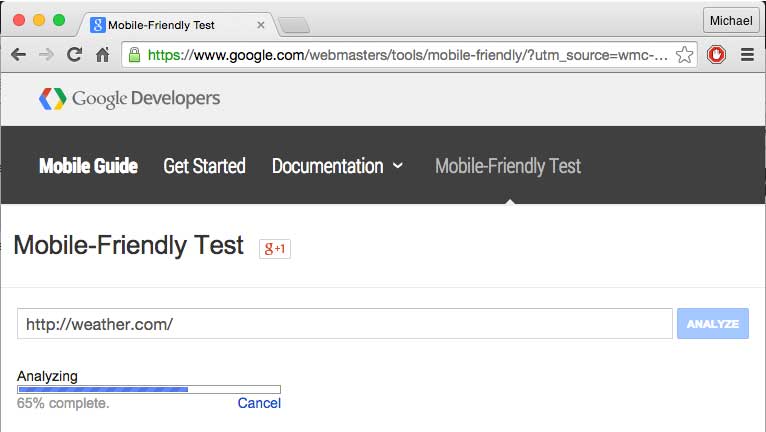Click the 65% complete status text
The width and height of the screenshot is (766, 432).
tap(63, 403)
